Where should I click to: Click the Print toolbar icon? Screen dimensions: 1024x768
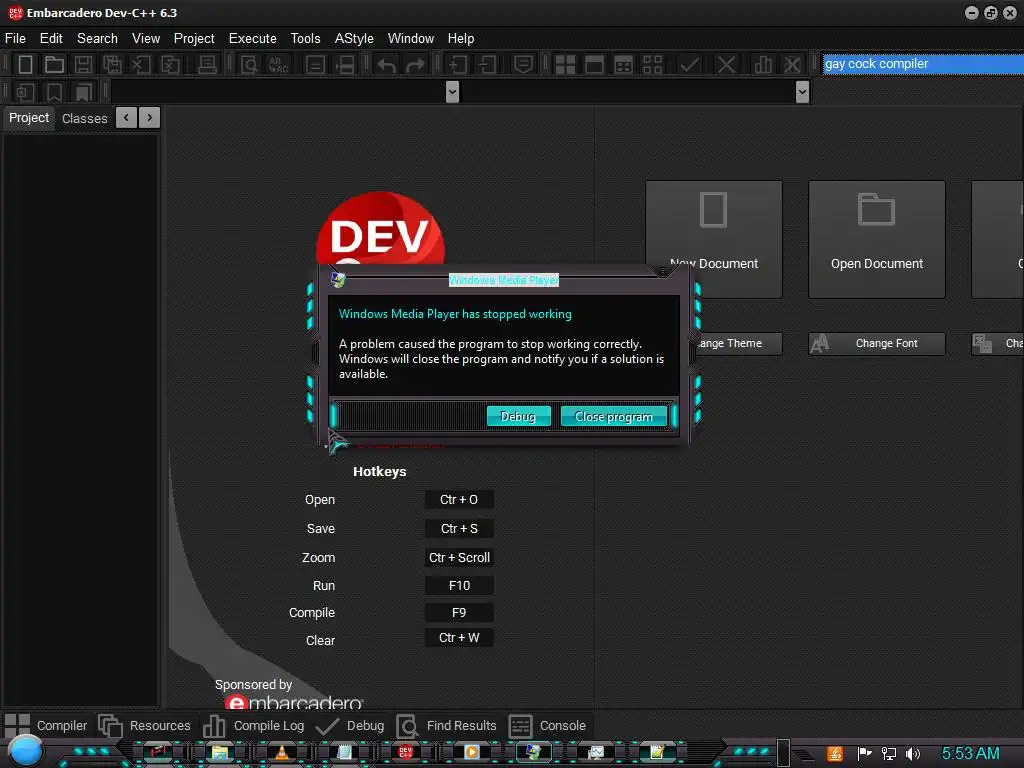(207, 64)
